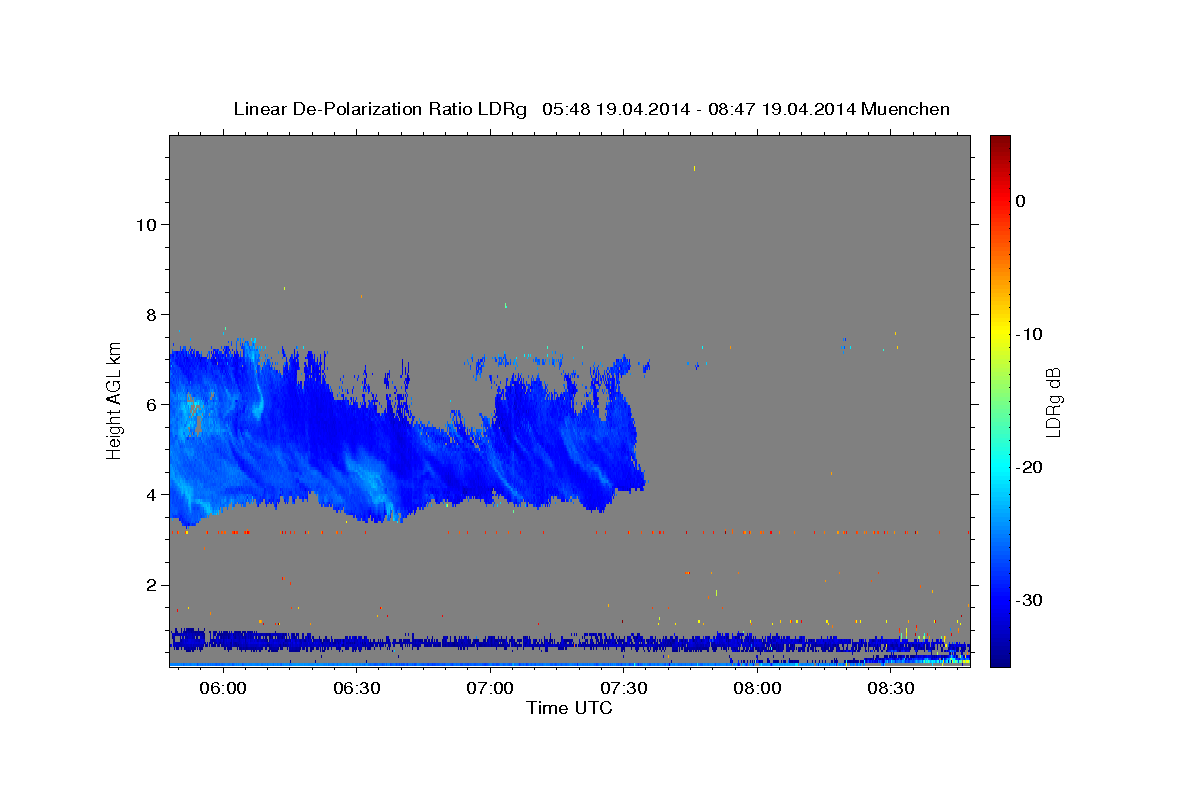Click the height tick label 10

coord(145,224)
